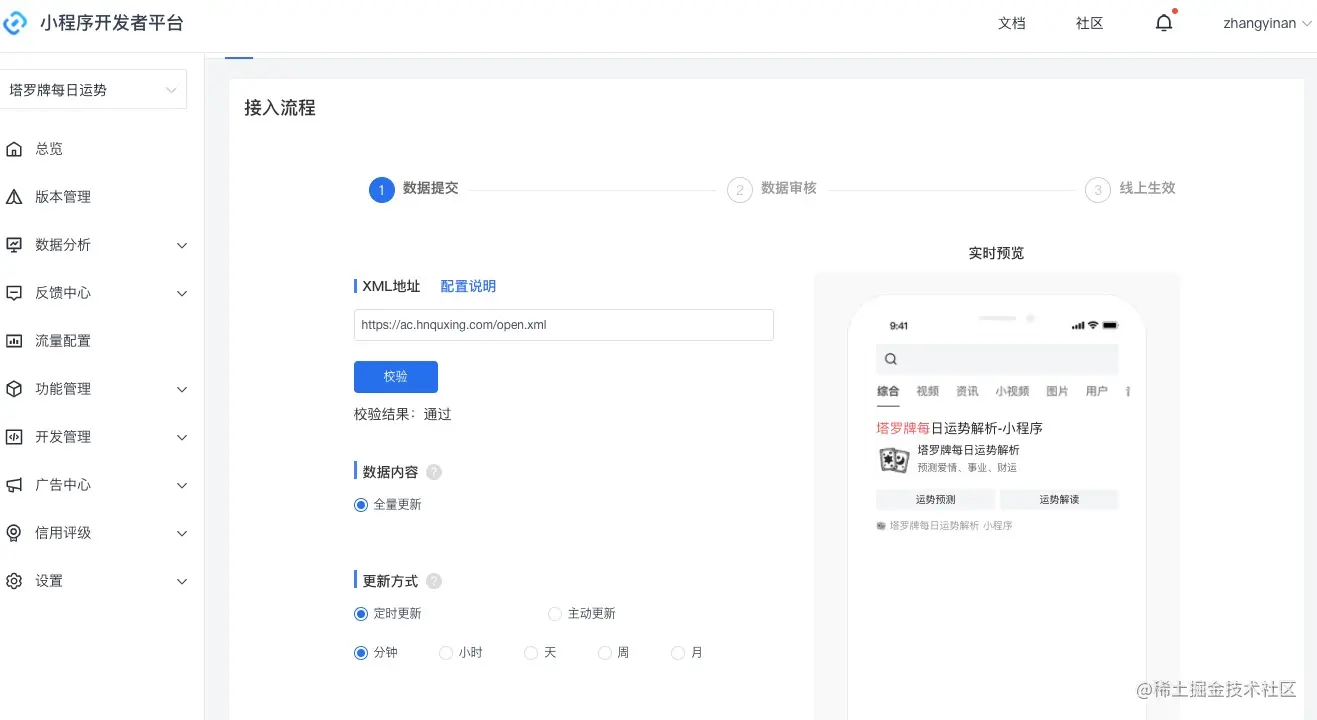Open the 社区 link in header
The height and width of the screenshot is (720, 1317).
coord(1090,23)
